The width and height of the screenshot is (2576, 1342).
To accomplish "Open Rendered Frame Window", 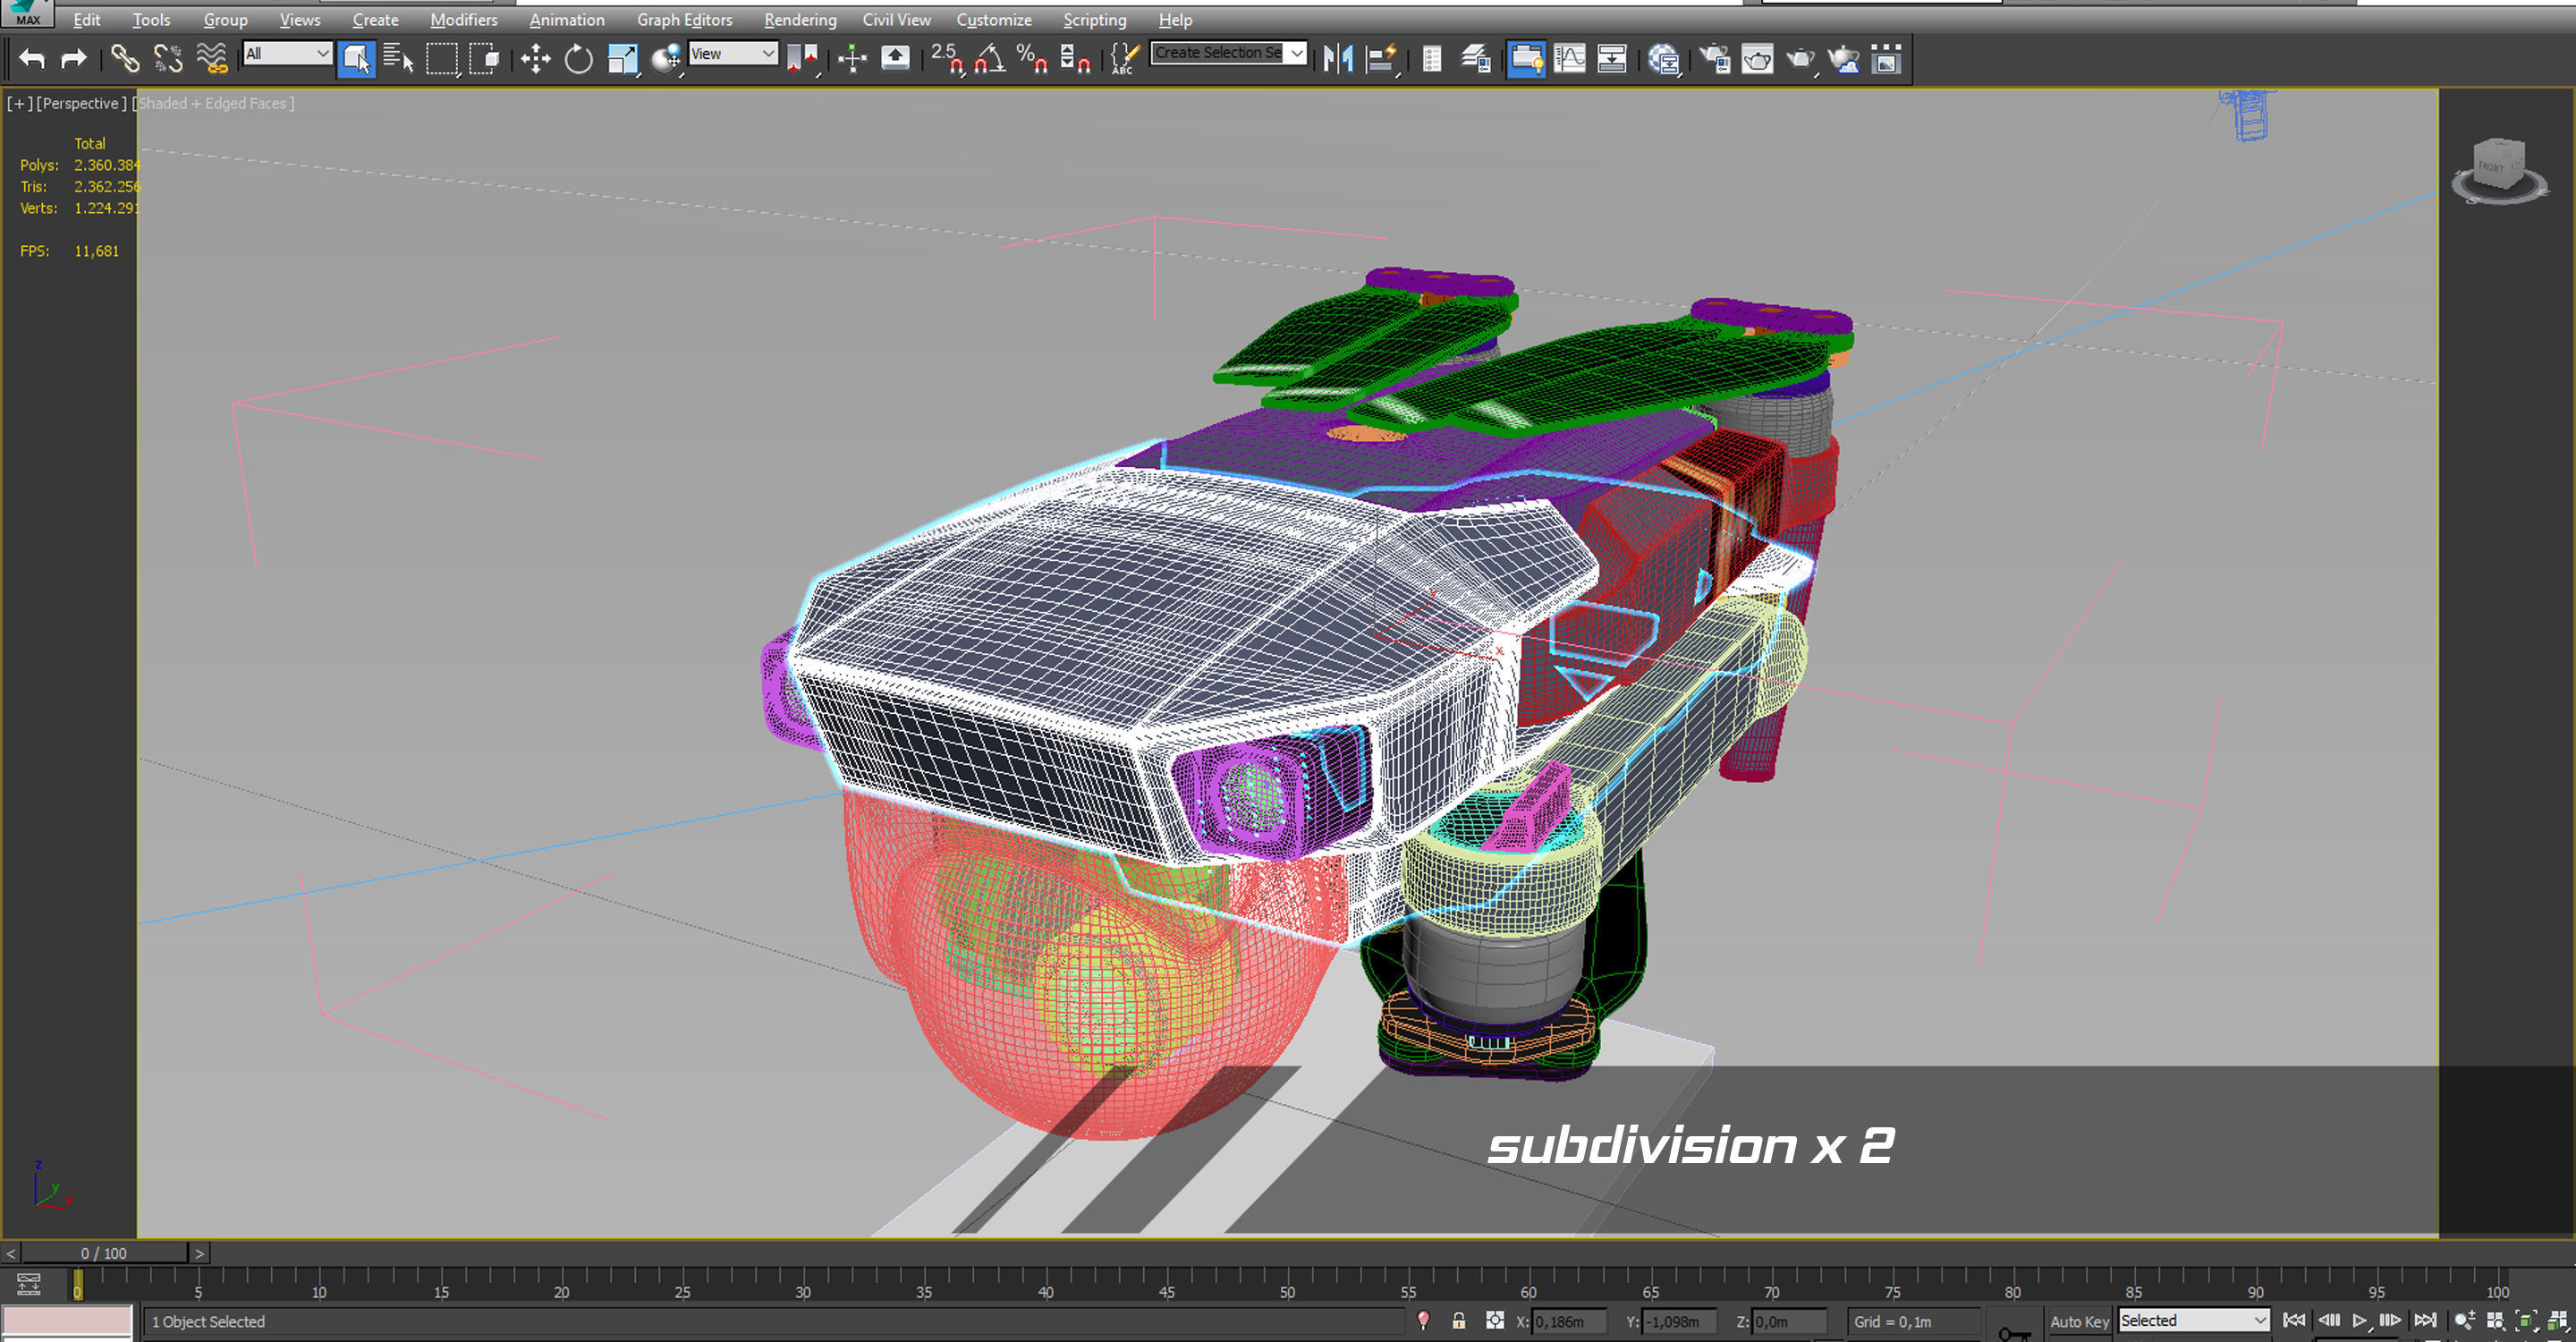I will coord(1757,59).
